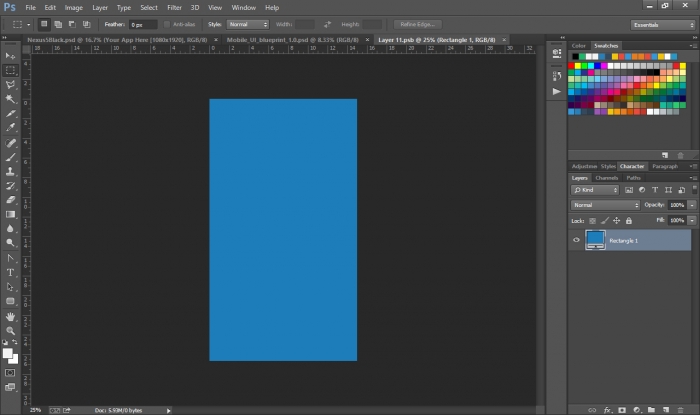Open the History panel icon

coord(556,76)
